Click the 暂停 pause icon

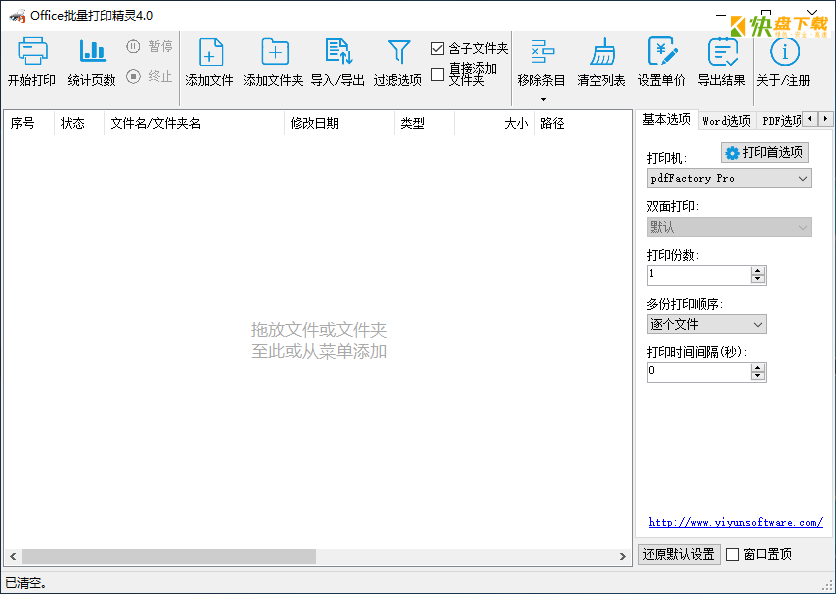coord(133,46)
